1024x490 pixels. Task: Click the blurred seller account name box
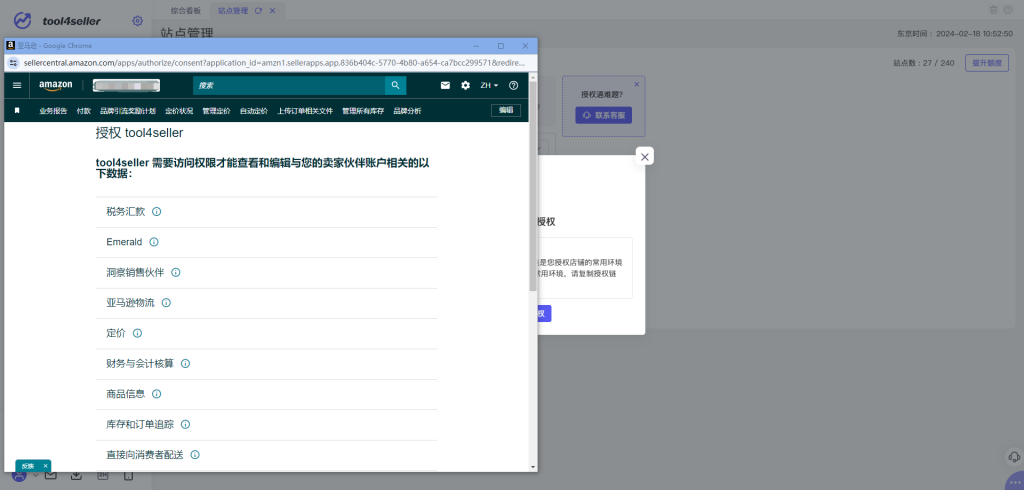[x=127, y=86]
